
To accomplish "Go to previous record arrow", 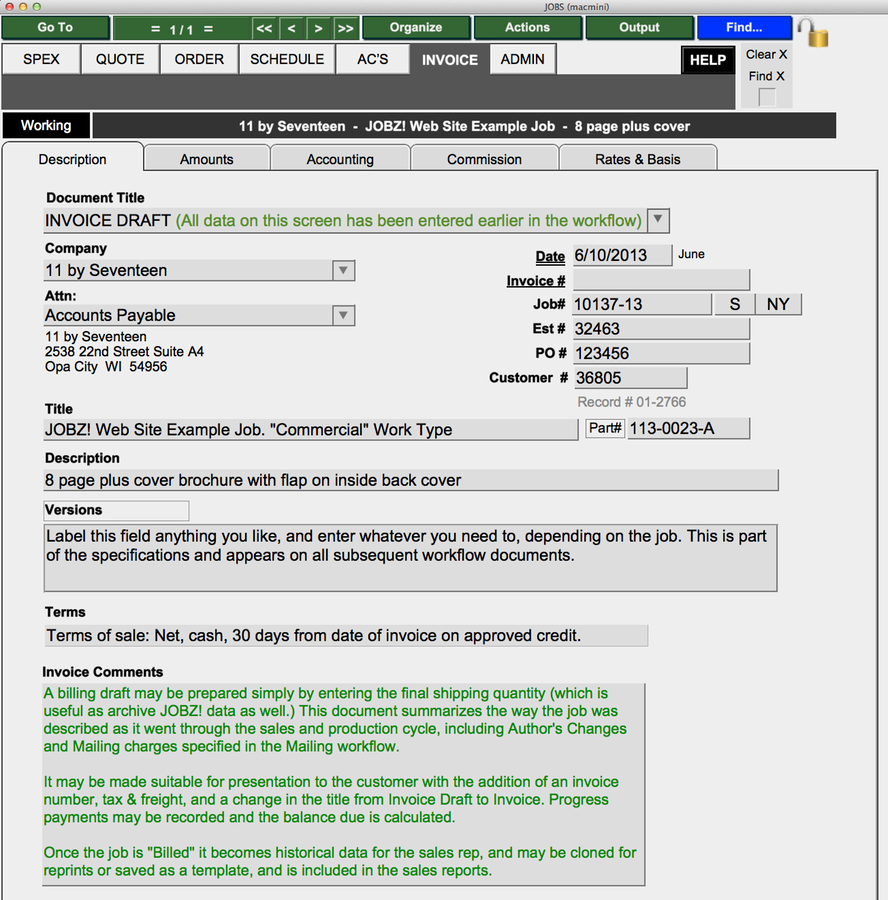I will click(x=291, y=28).
